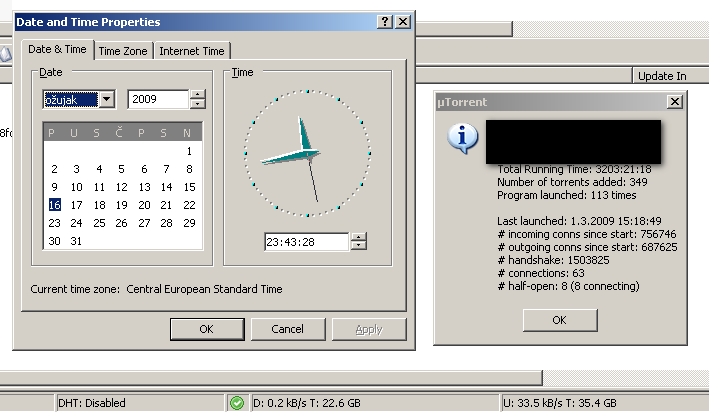The image size is (709, 412).
Task: Click the green network status check icon
Action: pos(237,403)
